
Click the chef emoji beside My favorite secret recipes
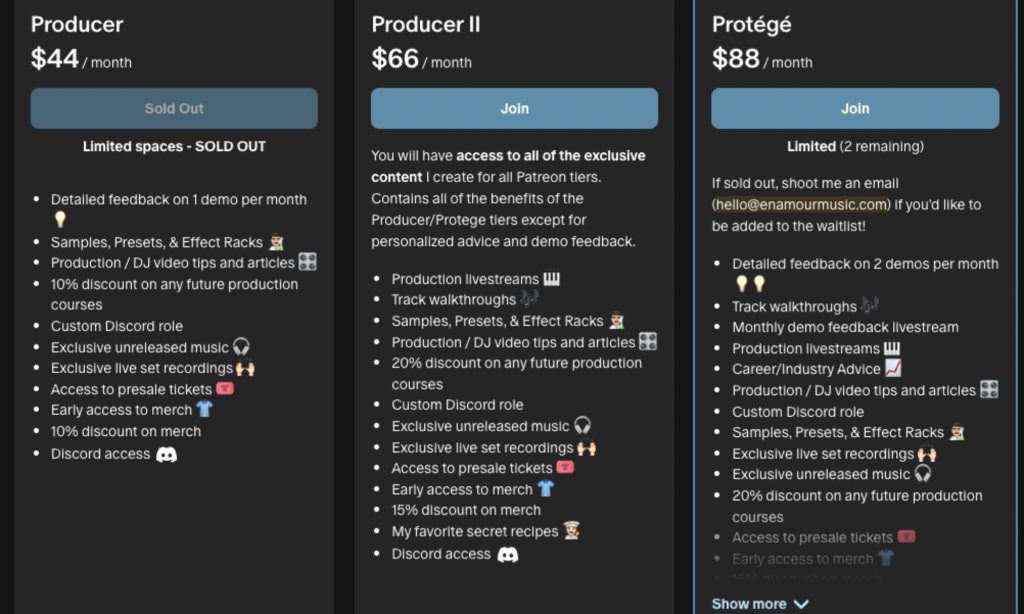(x=572, y=532)
